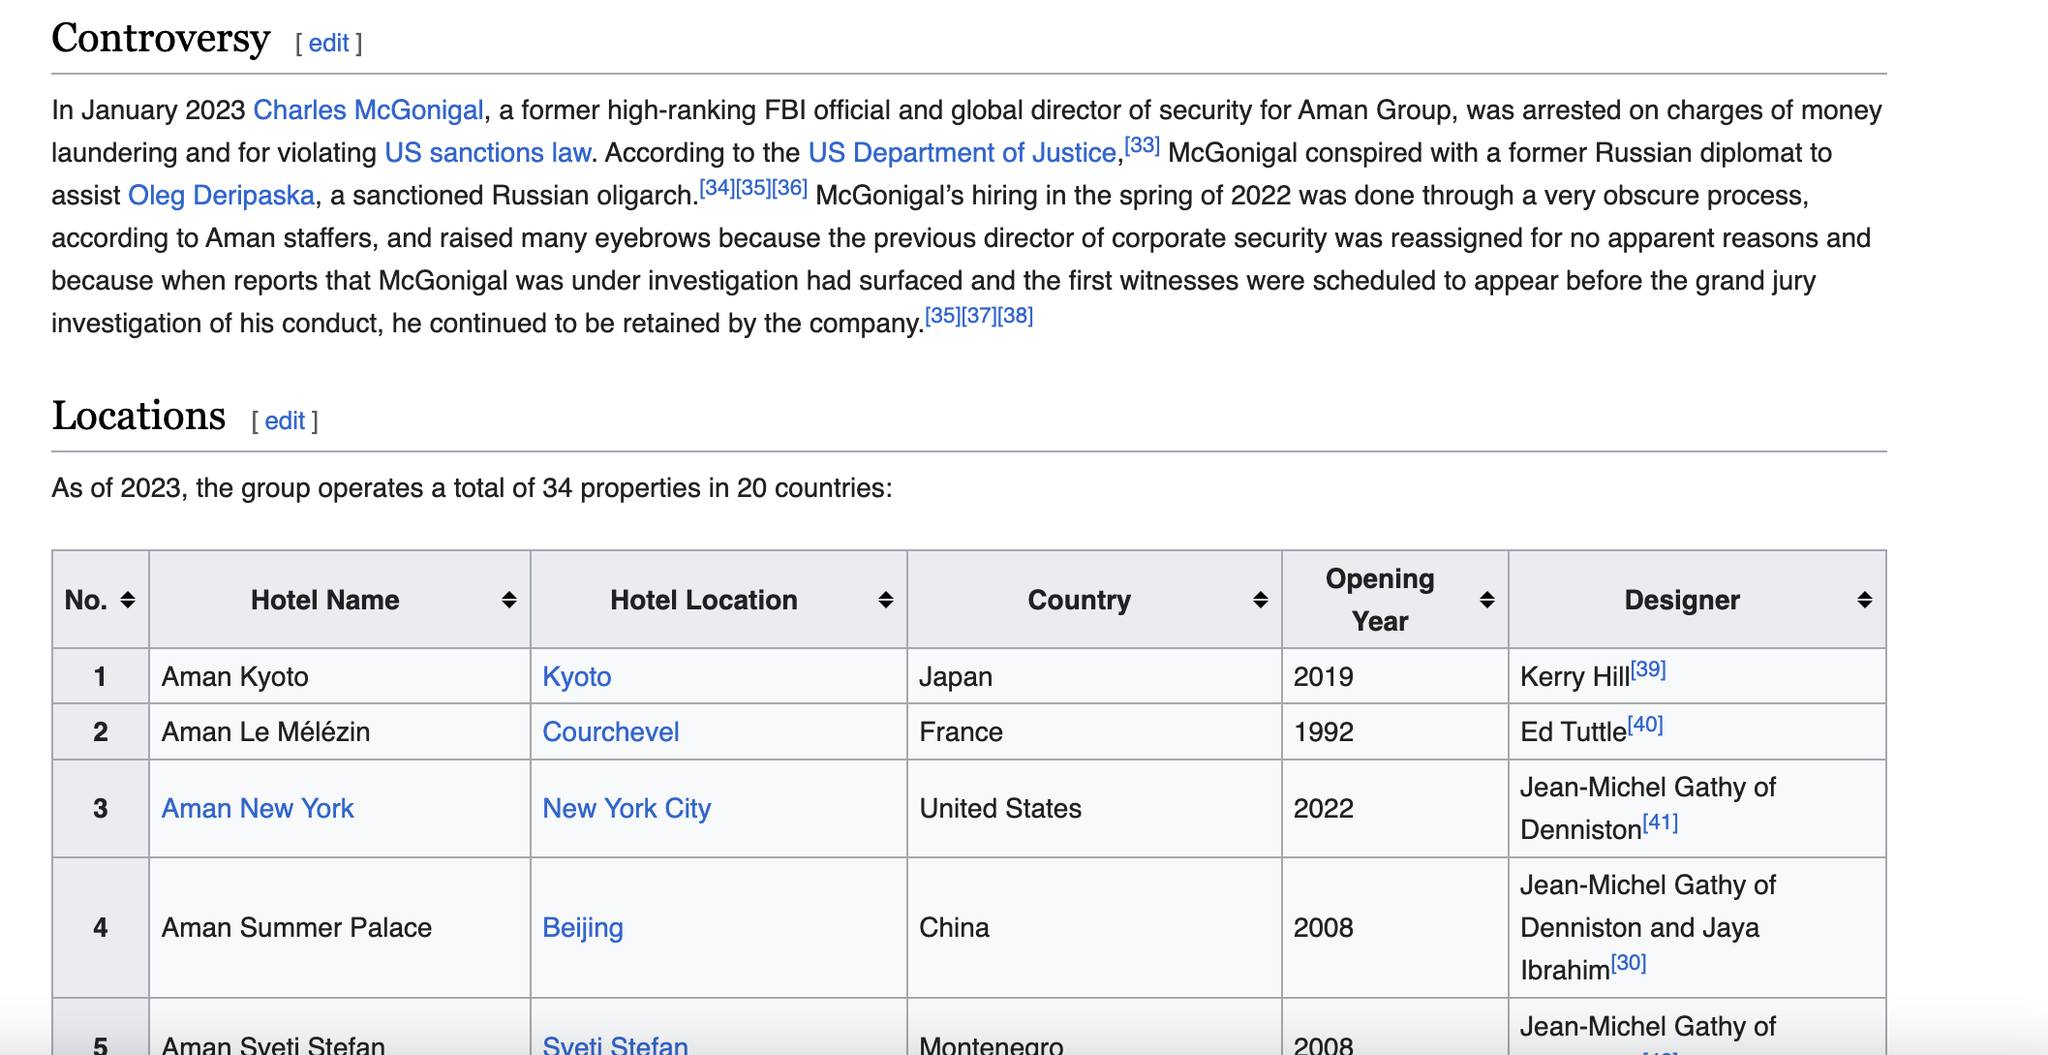Click the Aman Le Mélézin cell
This screenshot has height=1055, width=2048.
(x=340, y=731)
